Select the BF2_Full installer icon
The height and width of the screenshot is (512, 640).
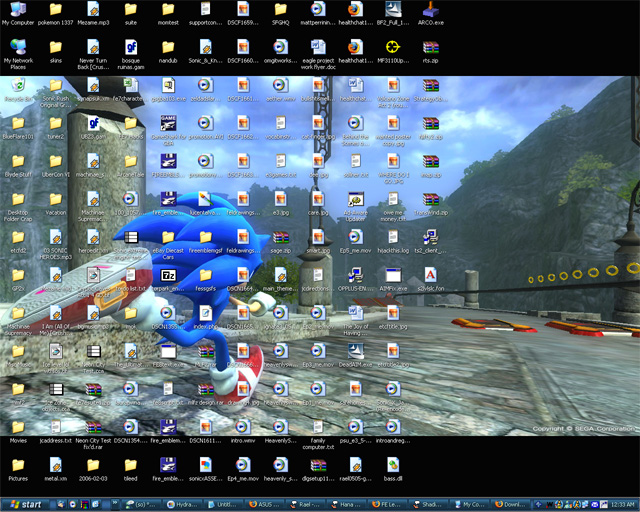click(393, 13)
